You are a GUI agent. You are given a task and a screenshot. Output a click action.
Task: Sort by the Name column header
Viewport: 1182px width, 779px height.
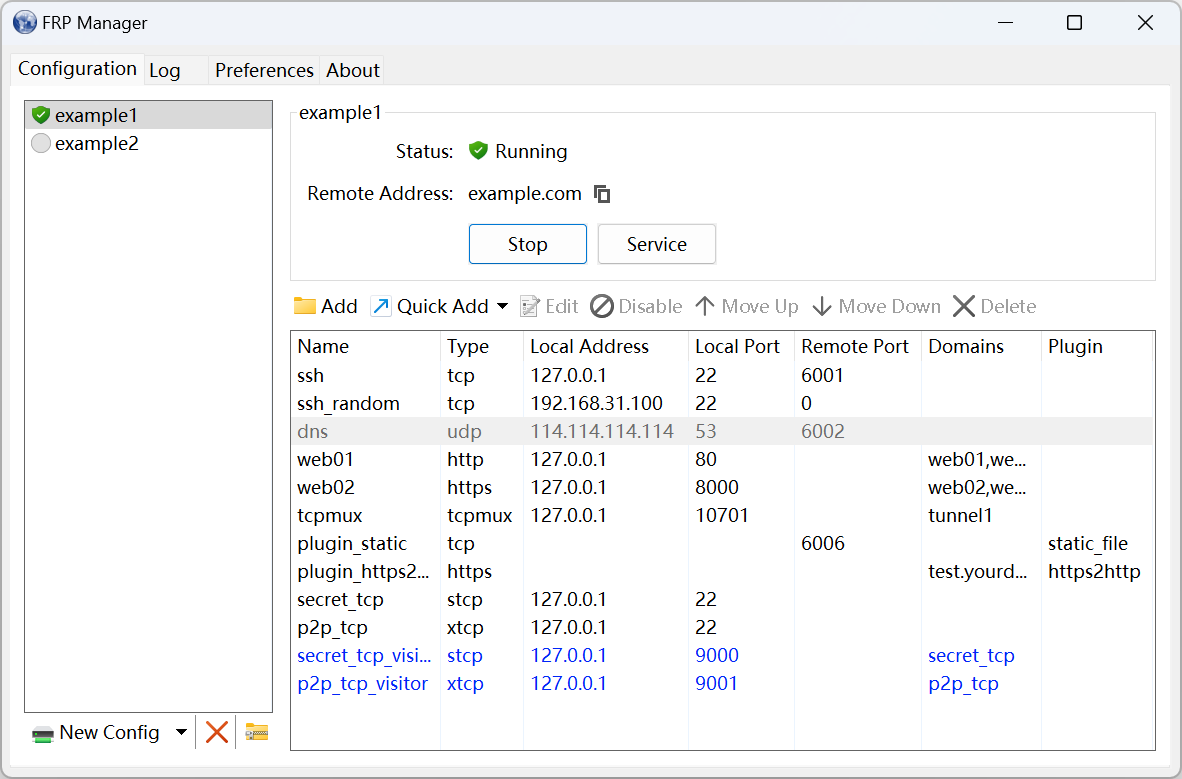(x=365, y=346)
